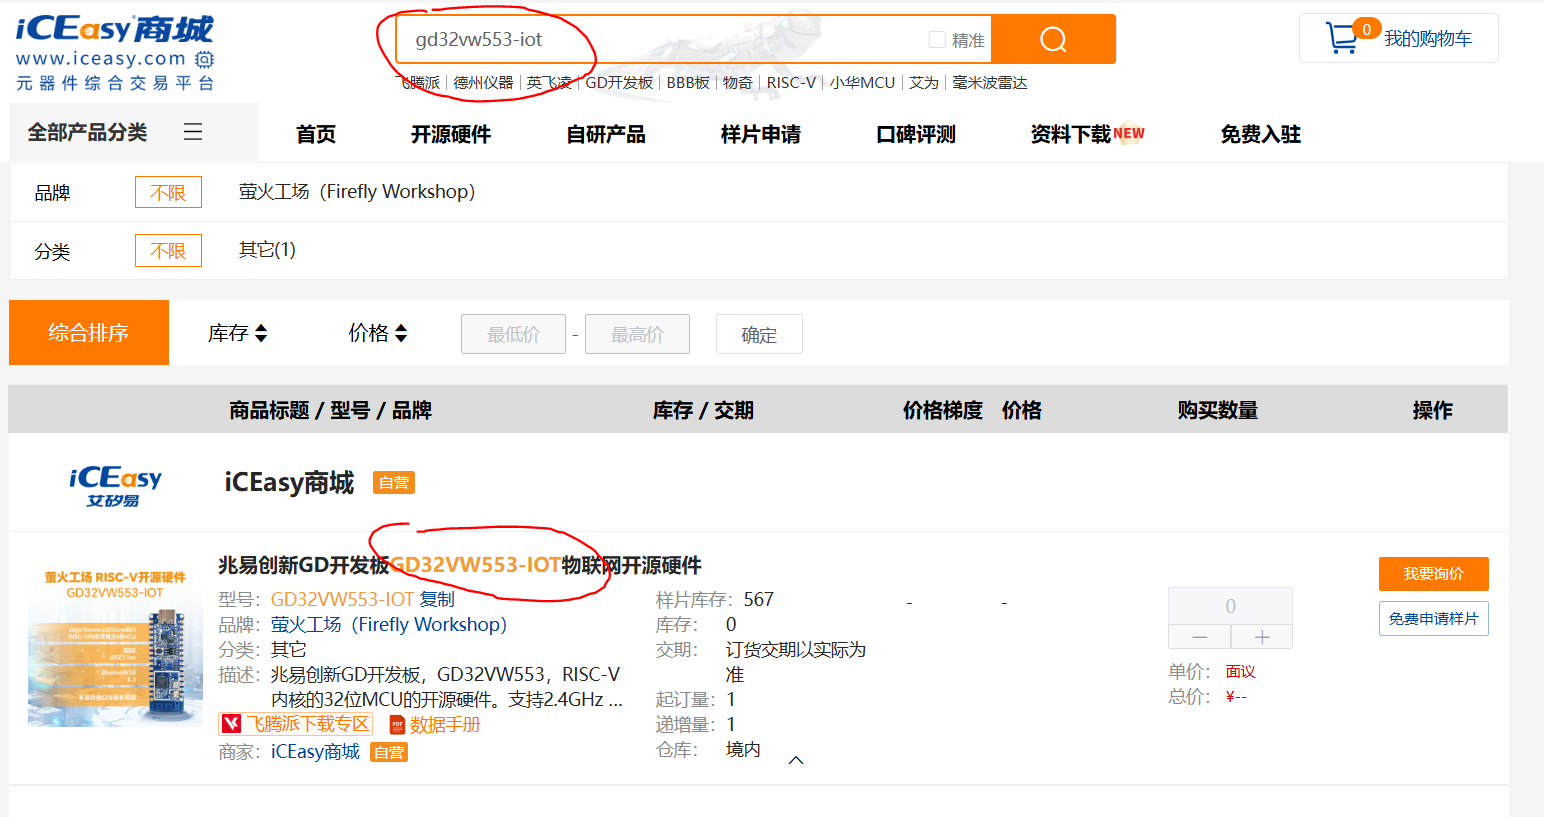Screen dimensions: 1544x817
Task: Go to the 样片申请 navigation tab
Action: 760,134
